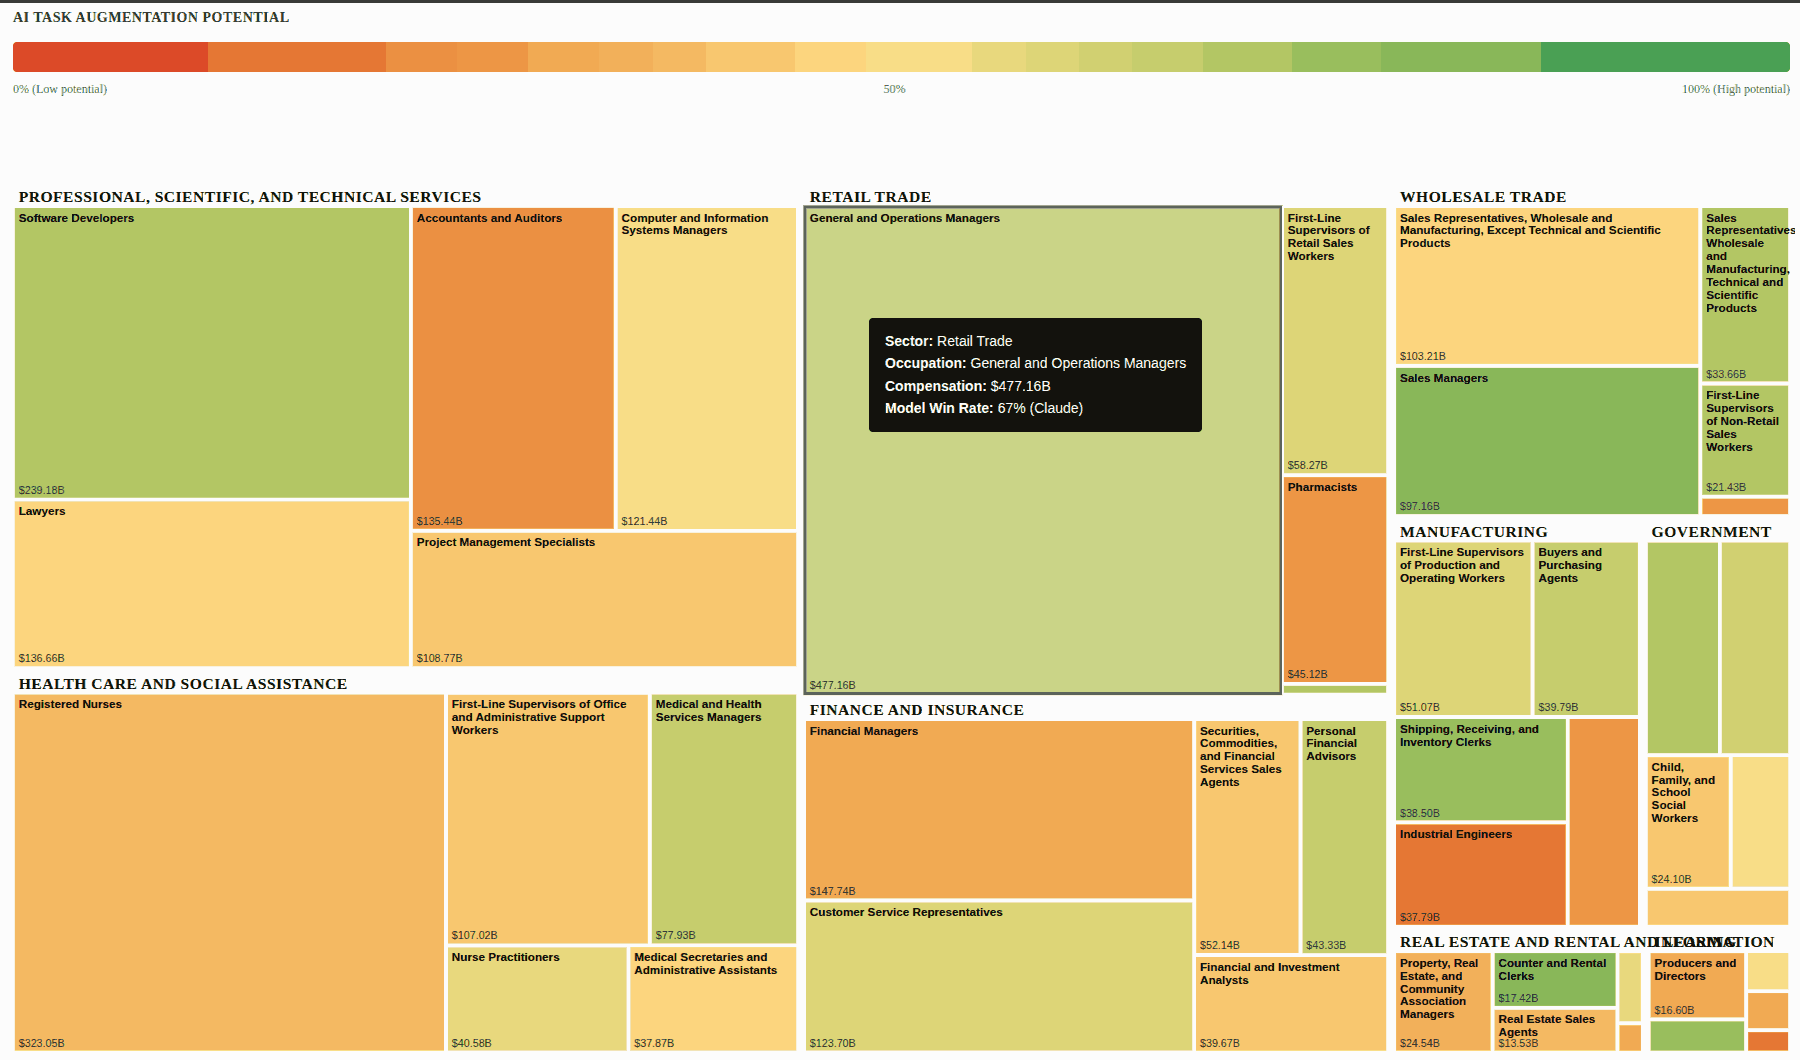The image size is (1800, 1060).
Task: Select the Nurse Practitioners tile
Action: pyautogui.click(x=536, y=998)
